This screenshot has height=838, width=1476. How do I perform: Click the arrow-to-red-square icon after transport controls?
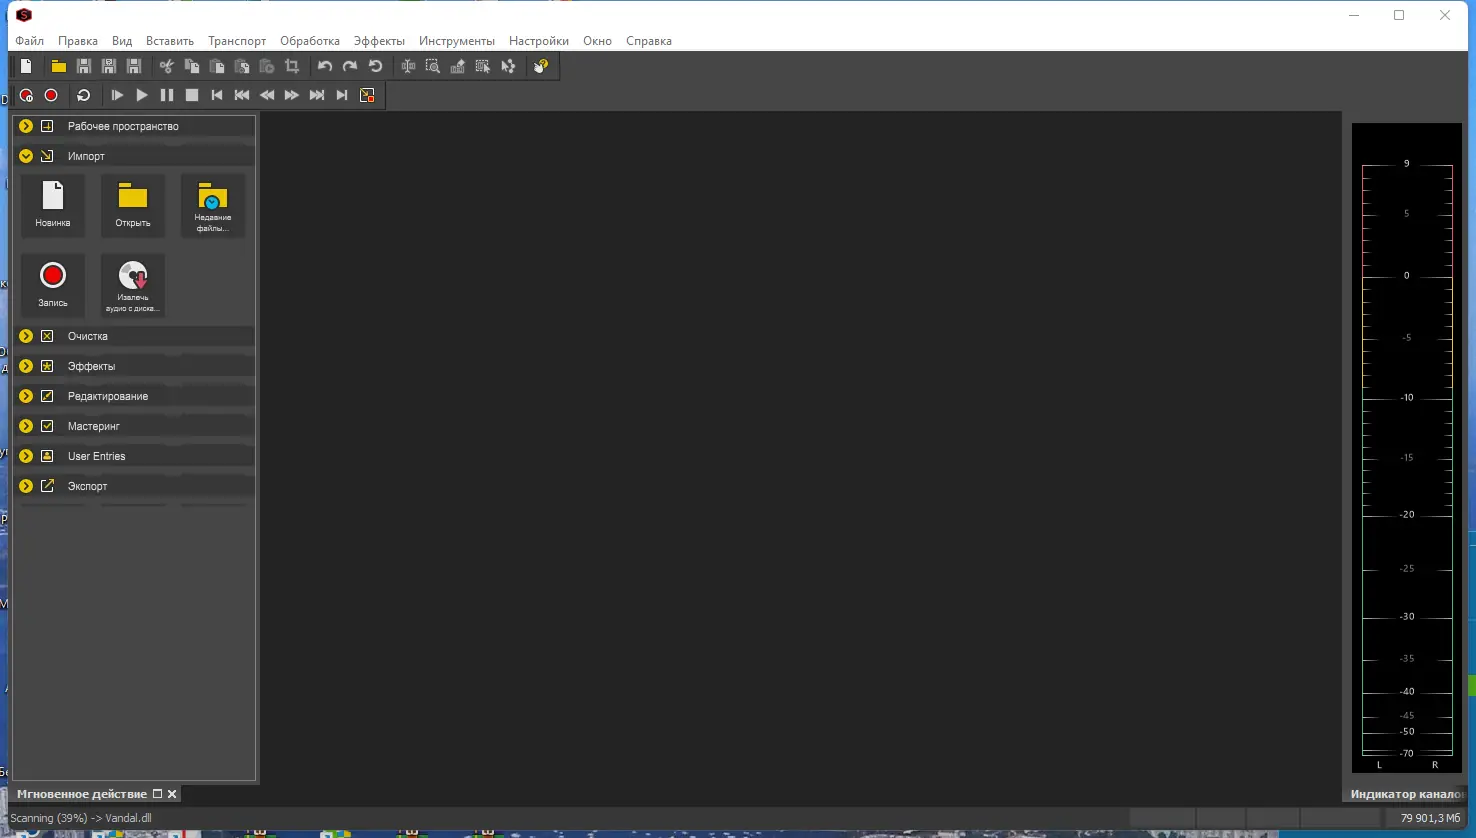click(367, 95)
